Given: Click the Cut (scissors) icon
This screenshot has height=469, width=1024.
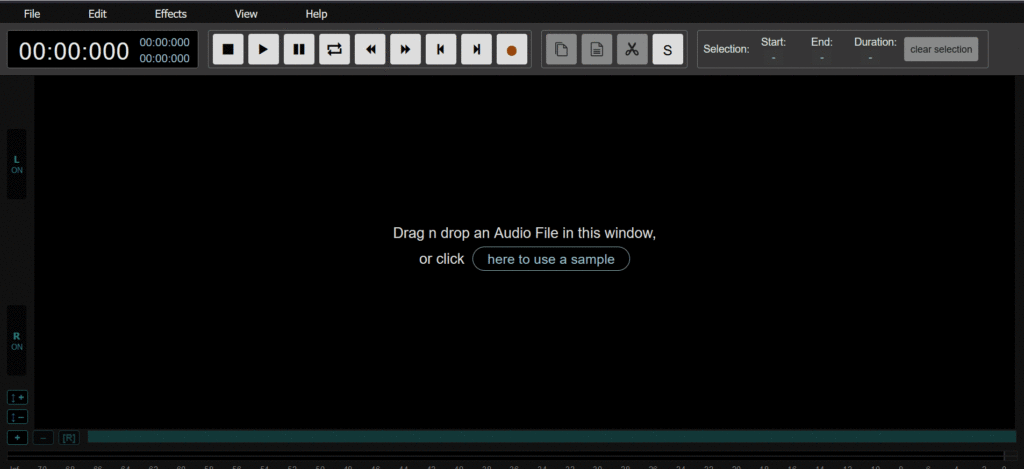Looking at the screenshot, I should click(632, 49).
